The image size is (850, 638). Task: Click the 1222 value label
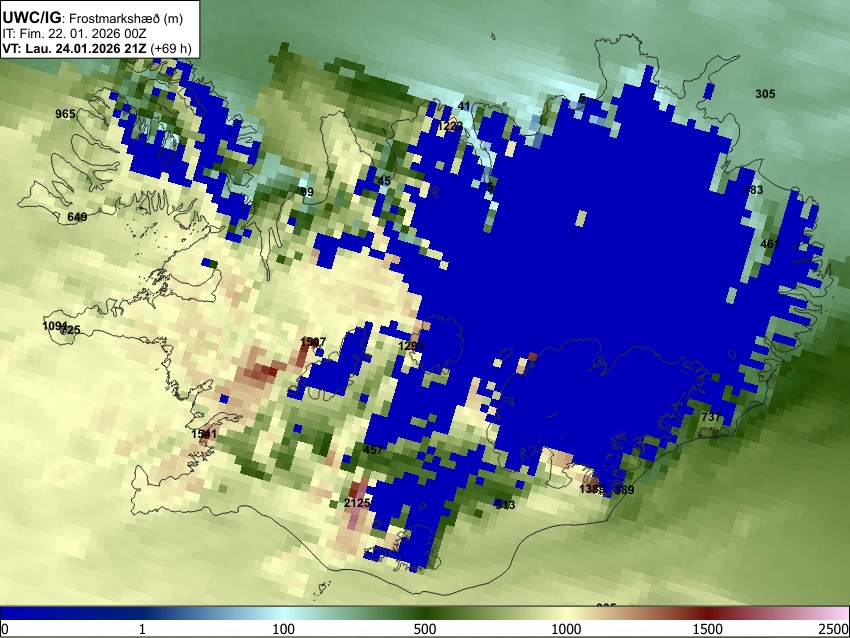click(450, 126)
